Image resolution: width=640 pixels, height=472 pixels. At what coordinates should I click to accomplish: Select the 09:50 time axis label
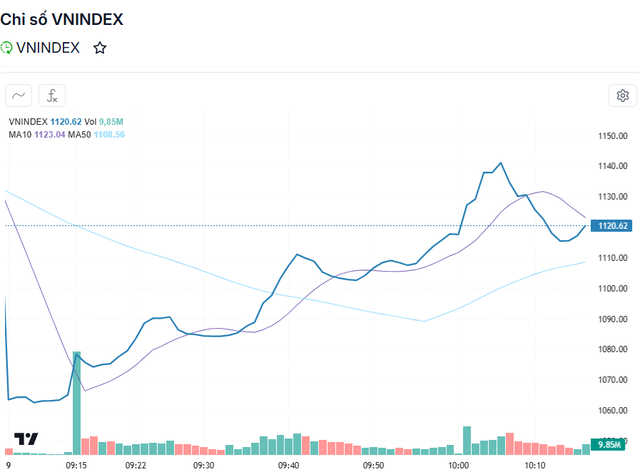[x=374, y=466]
